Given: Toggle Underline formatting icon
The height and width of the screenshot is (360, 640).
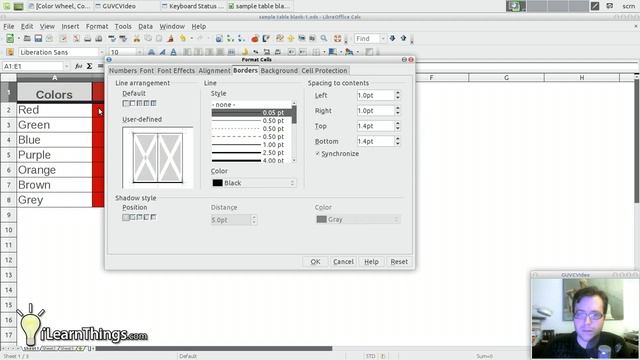Looking at the screenshot, I should click(173, 52).
